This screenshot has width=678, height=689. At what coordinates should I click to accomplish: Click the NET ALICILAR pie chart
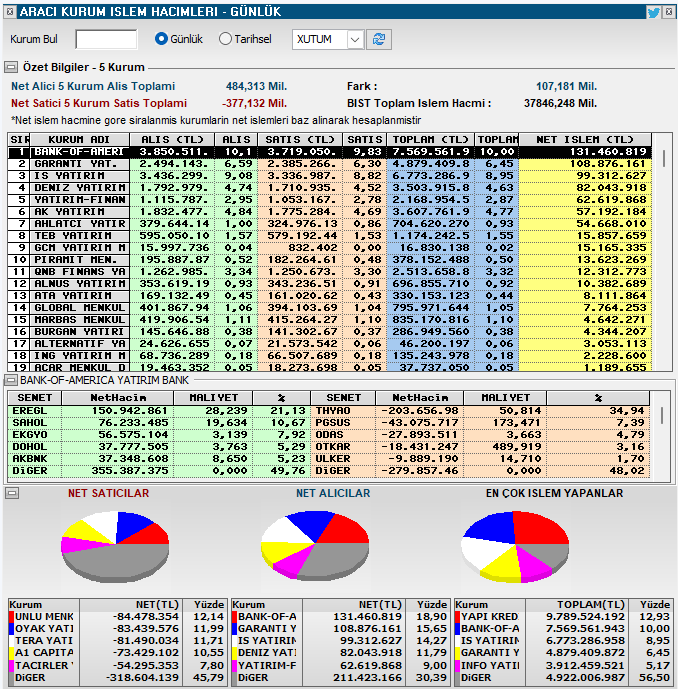(x=315, y=545)
